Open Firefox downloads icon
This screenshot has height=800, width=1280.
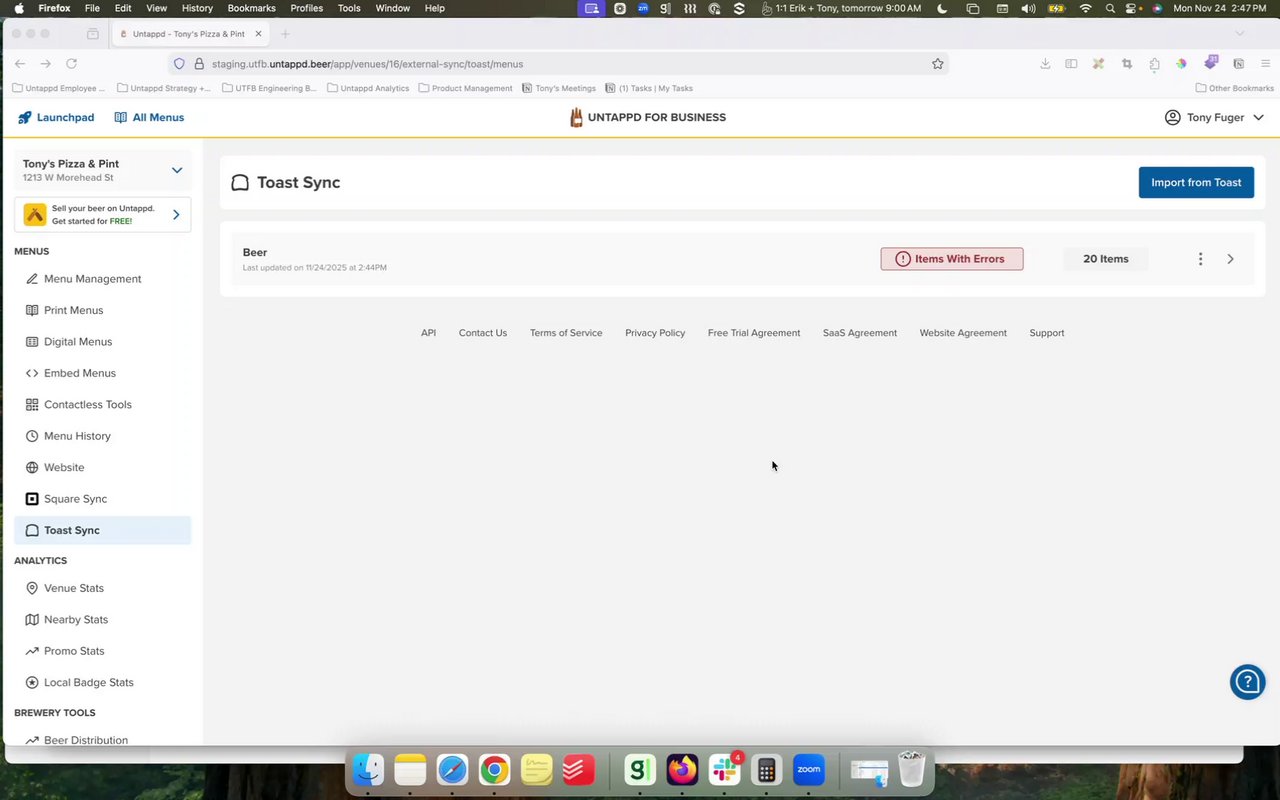point(1045,64)
